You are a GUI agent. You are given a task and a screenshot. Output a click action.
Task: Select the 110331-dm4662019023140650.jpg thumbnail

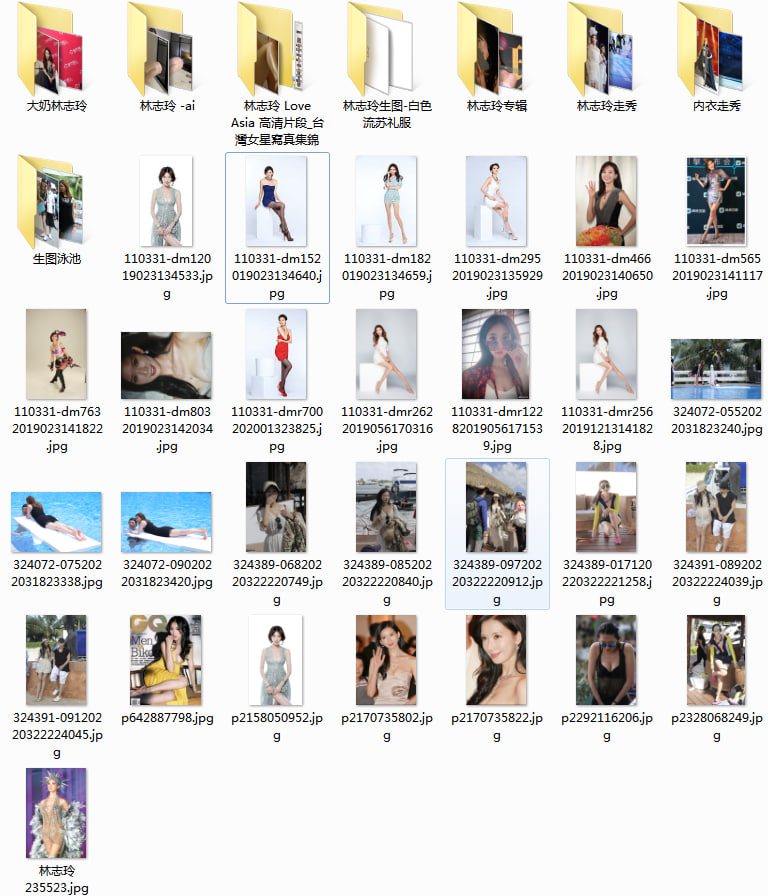(x=606, y=201)
